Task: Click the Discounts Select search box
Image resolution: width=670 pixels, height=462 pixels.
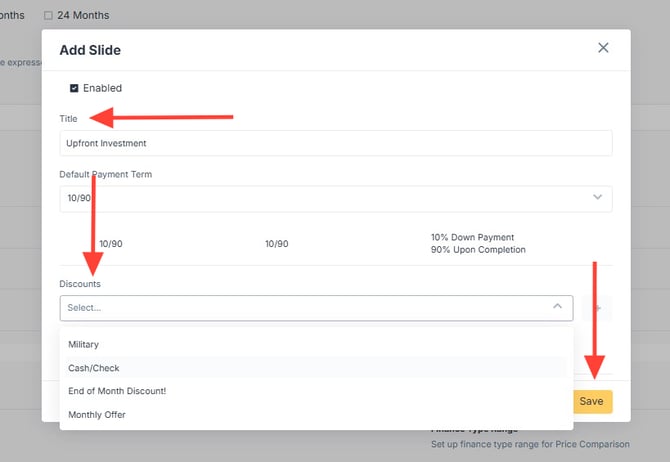Action: [300, 308]
